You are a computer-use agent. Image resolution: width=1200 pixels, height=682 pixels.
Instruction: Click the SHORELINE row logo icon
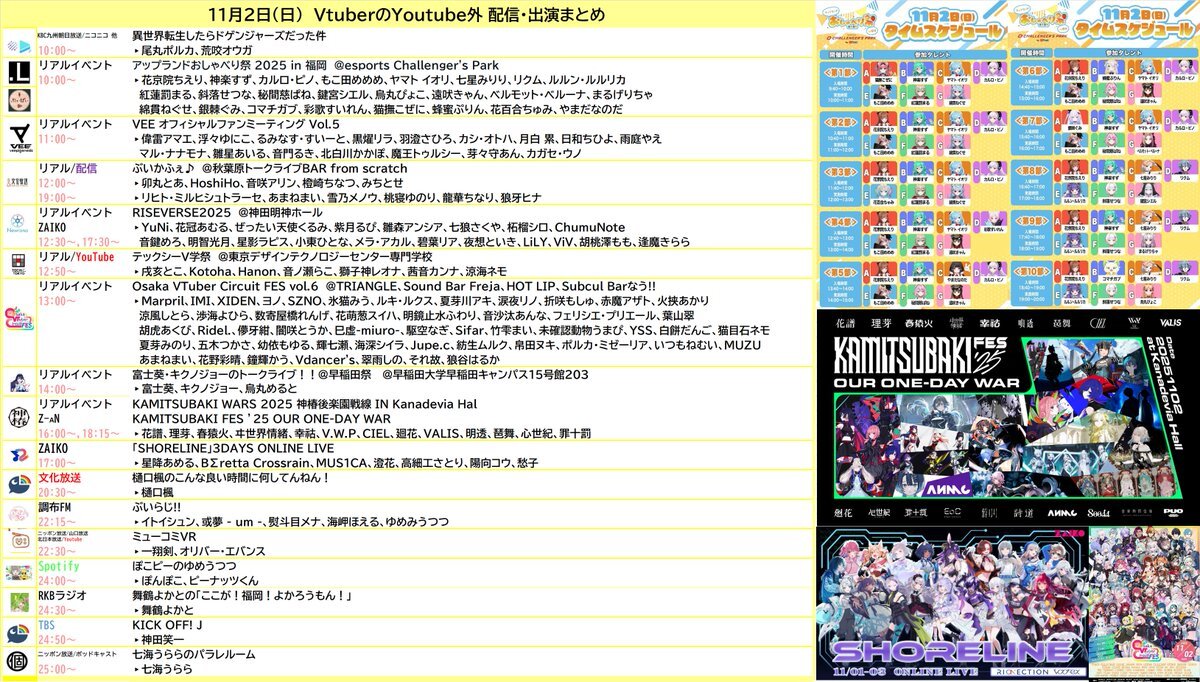(x=18, y=455)
